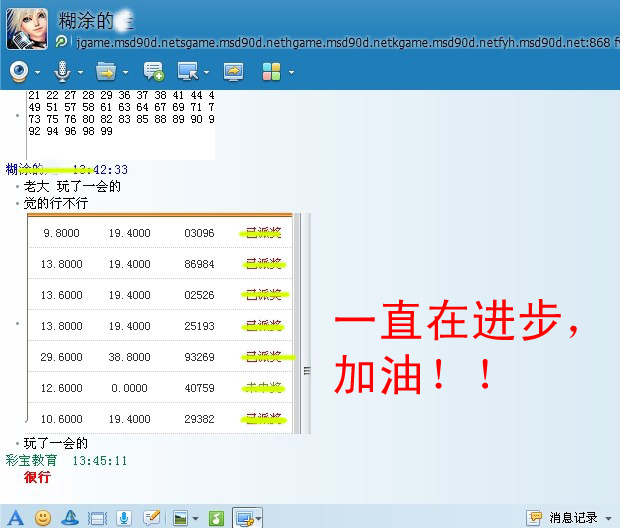Expand the voice call dropdown arrow
Viewport: 620px width, 528px height.
(x=80, y=72)
